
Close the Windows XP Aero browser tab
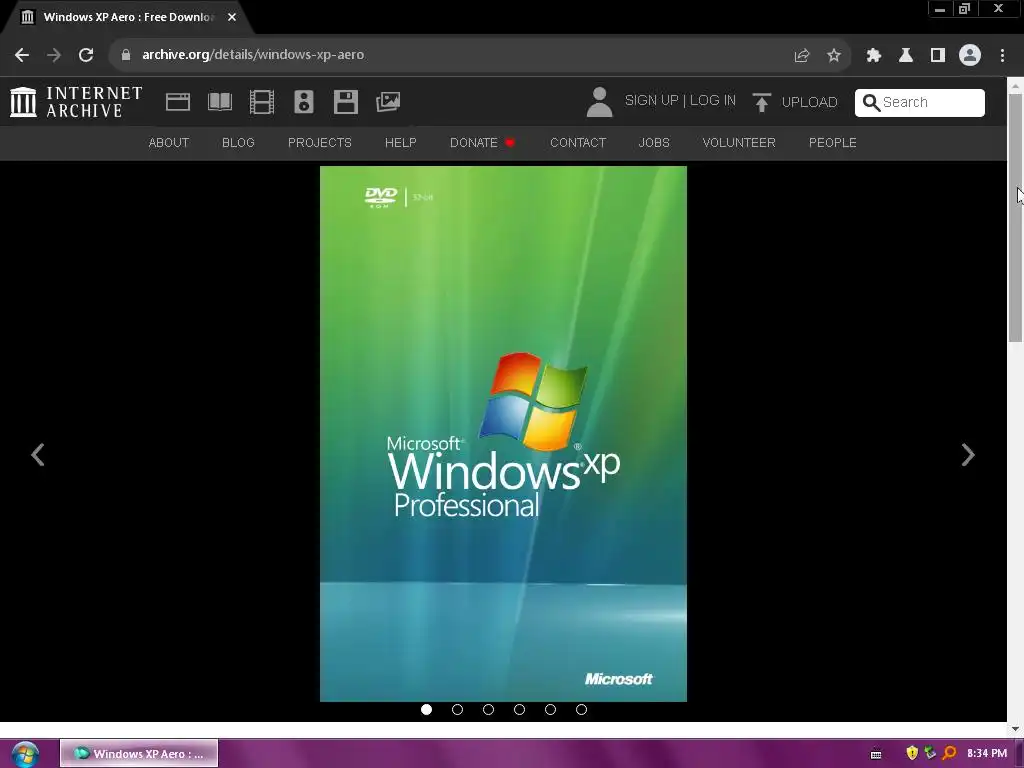coord(232,17)
